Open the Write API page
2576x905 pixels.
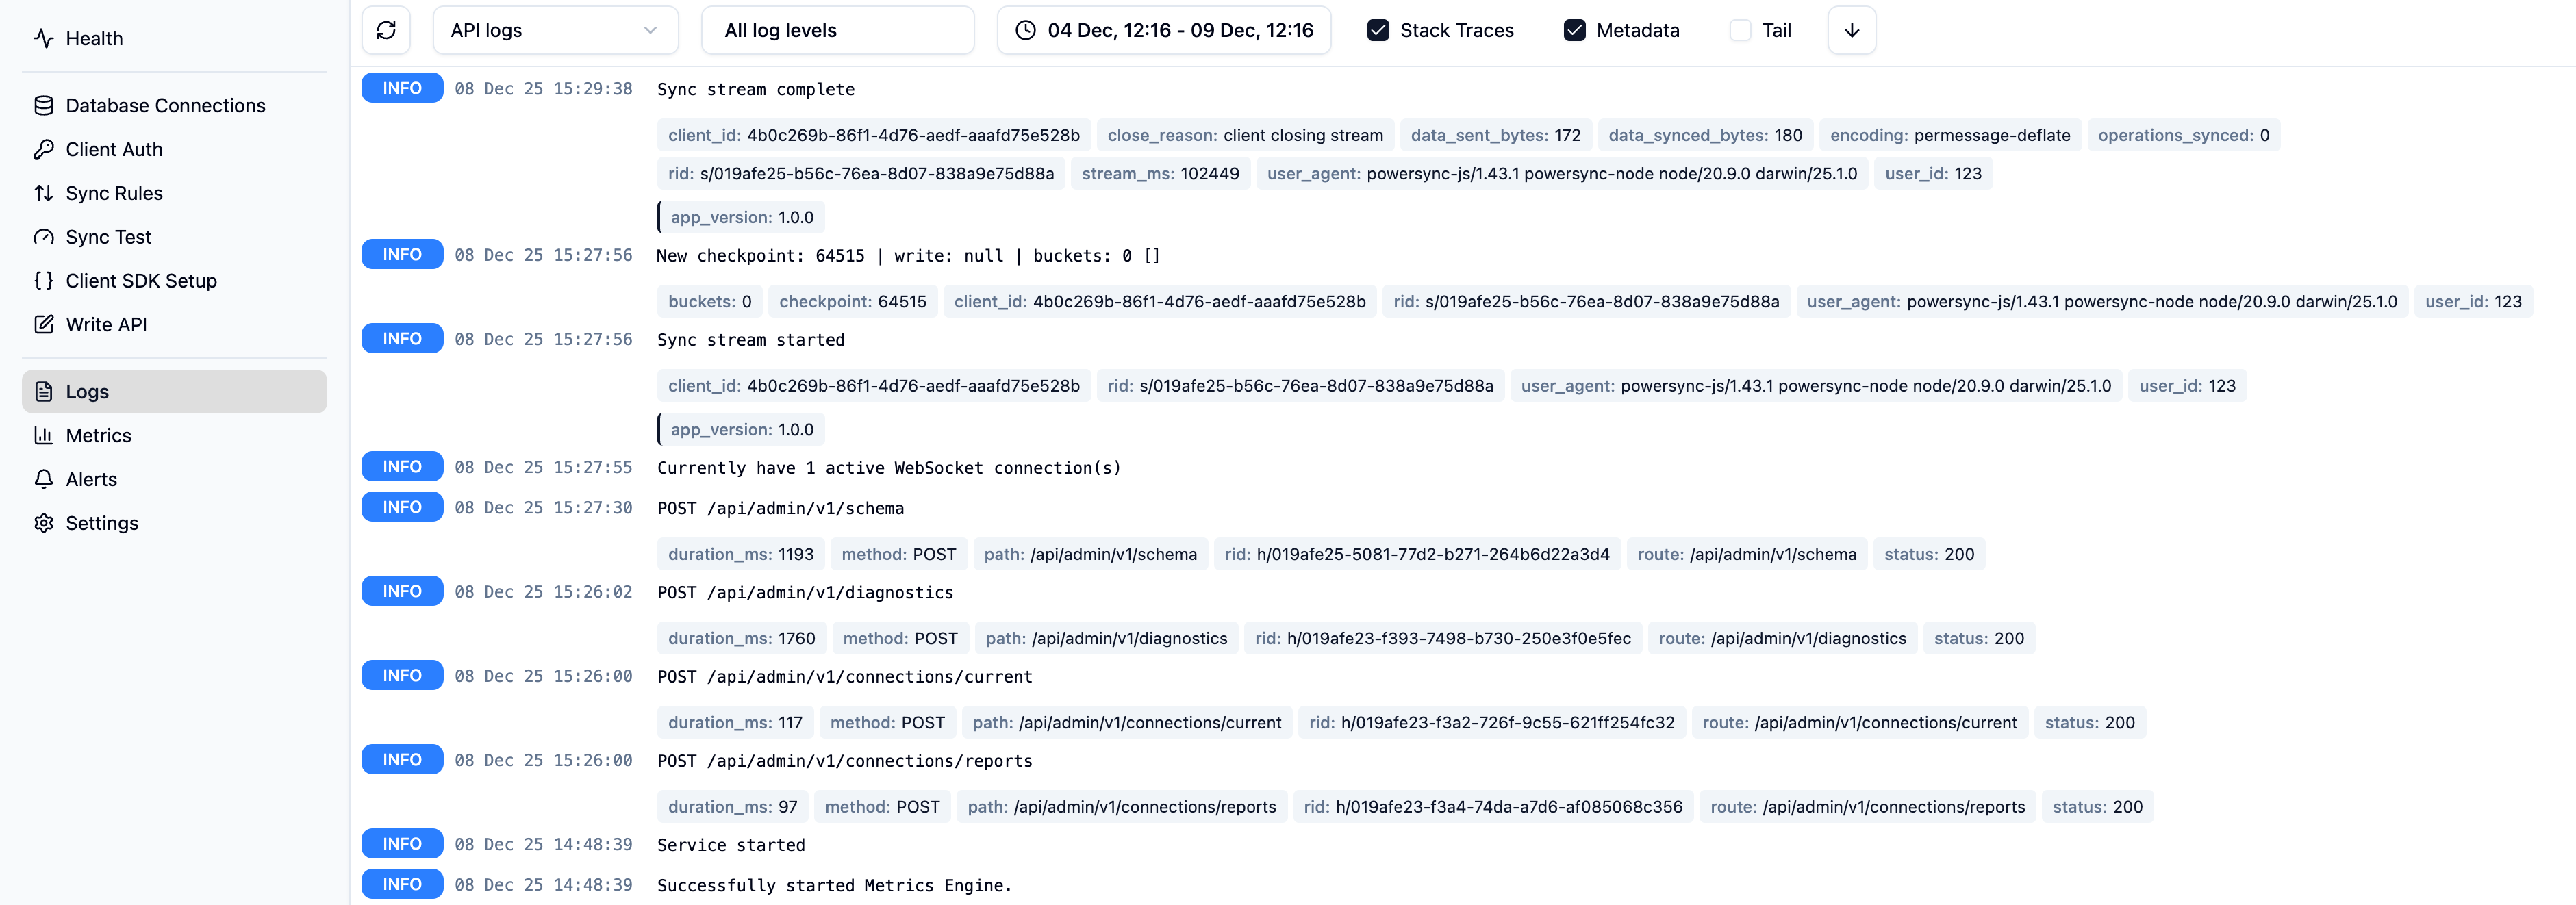106,325
